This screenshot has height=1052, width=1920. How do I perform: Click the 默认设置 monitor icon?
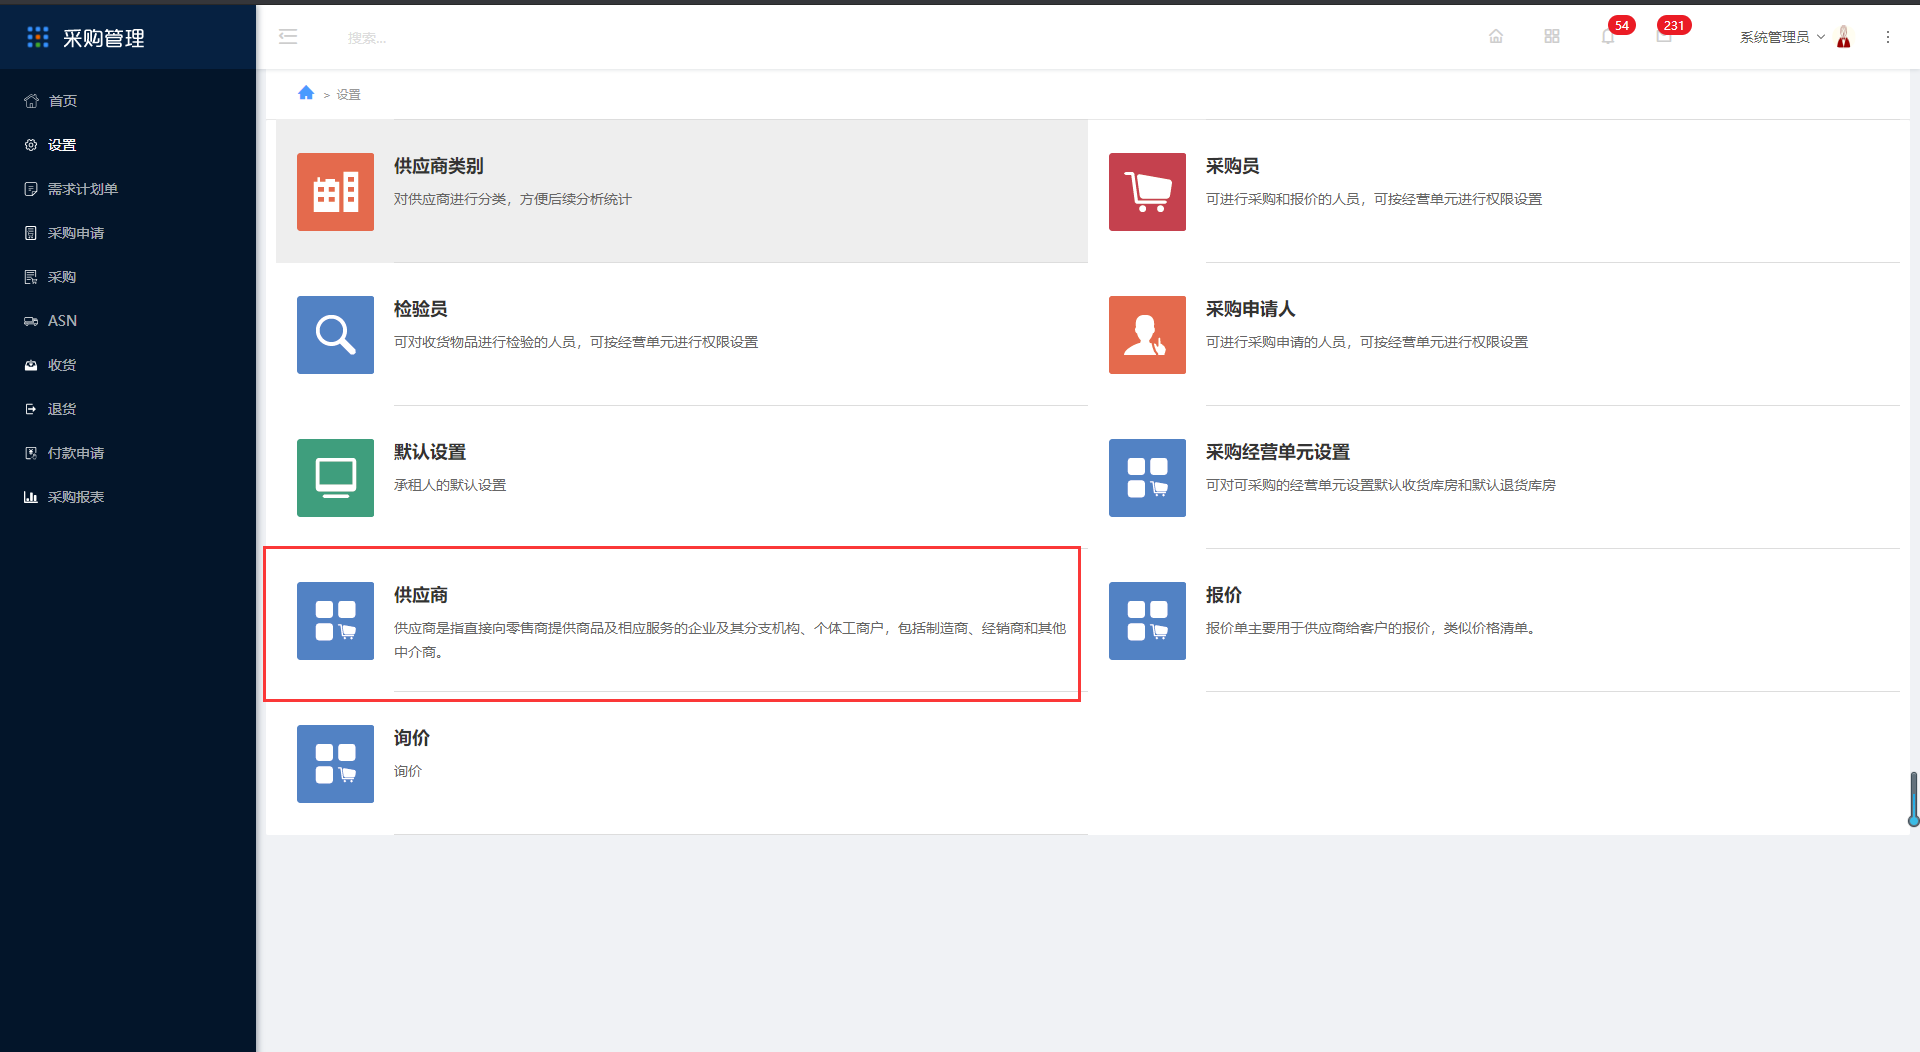(335, 478)
